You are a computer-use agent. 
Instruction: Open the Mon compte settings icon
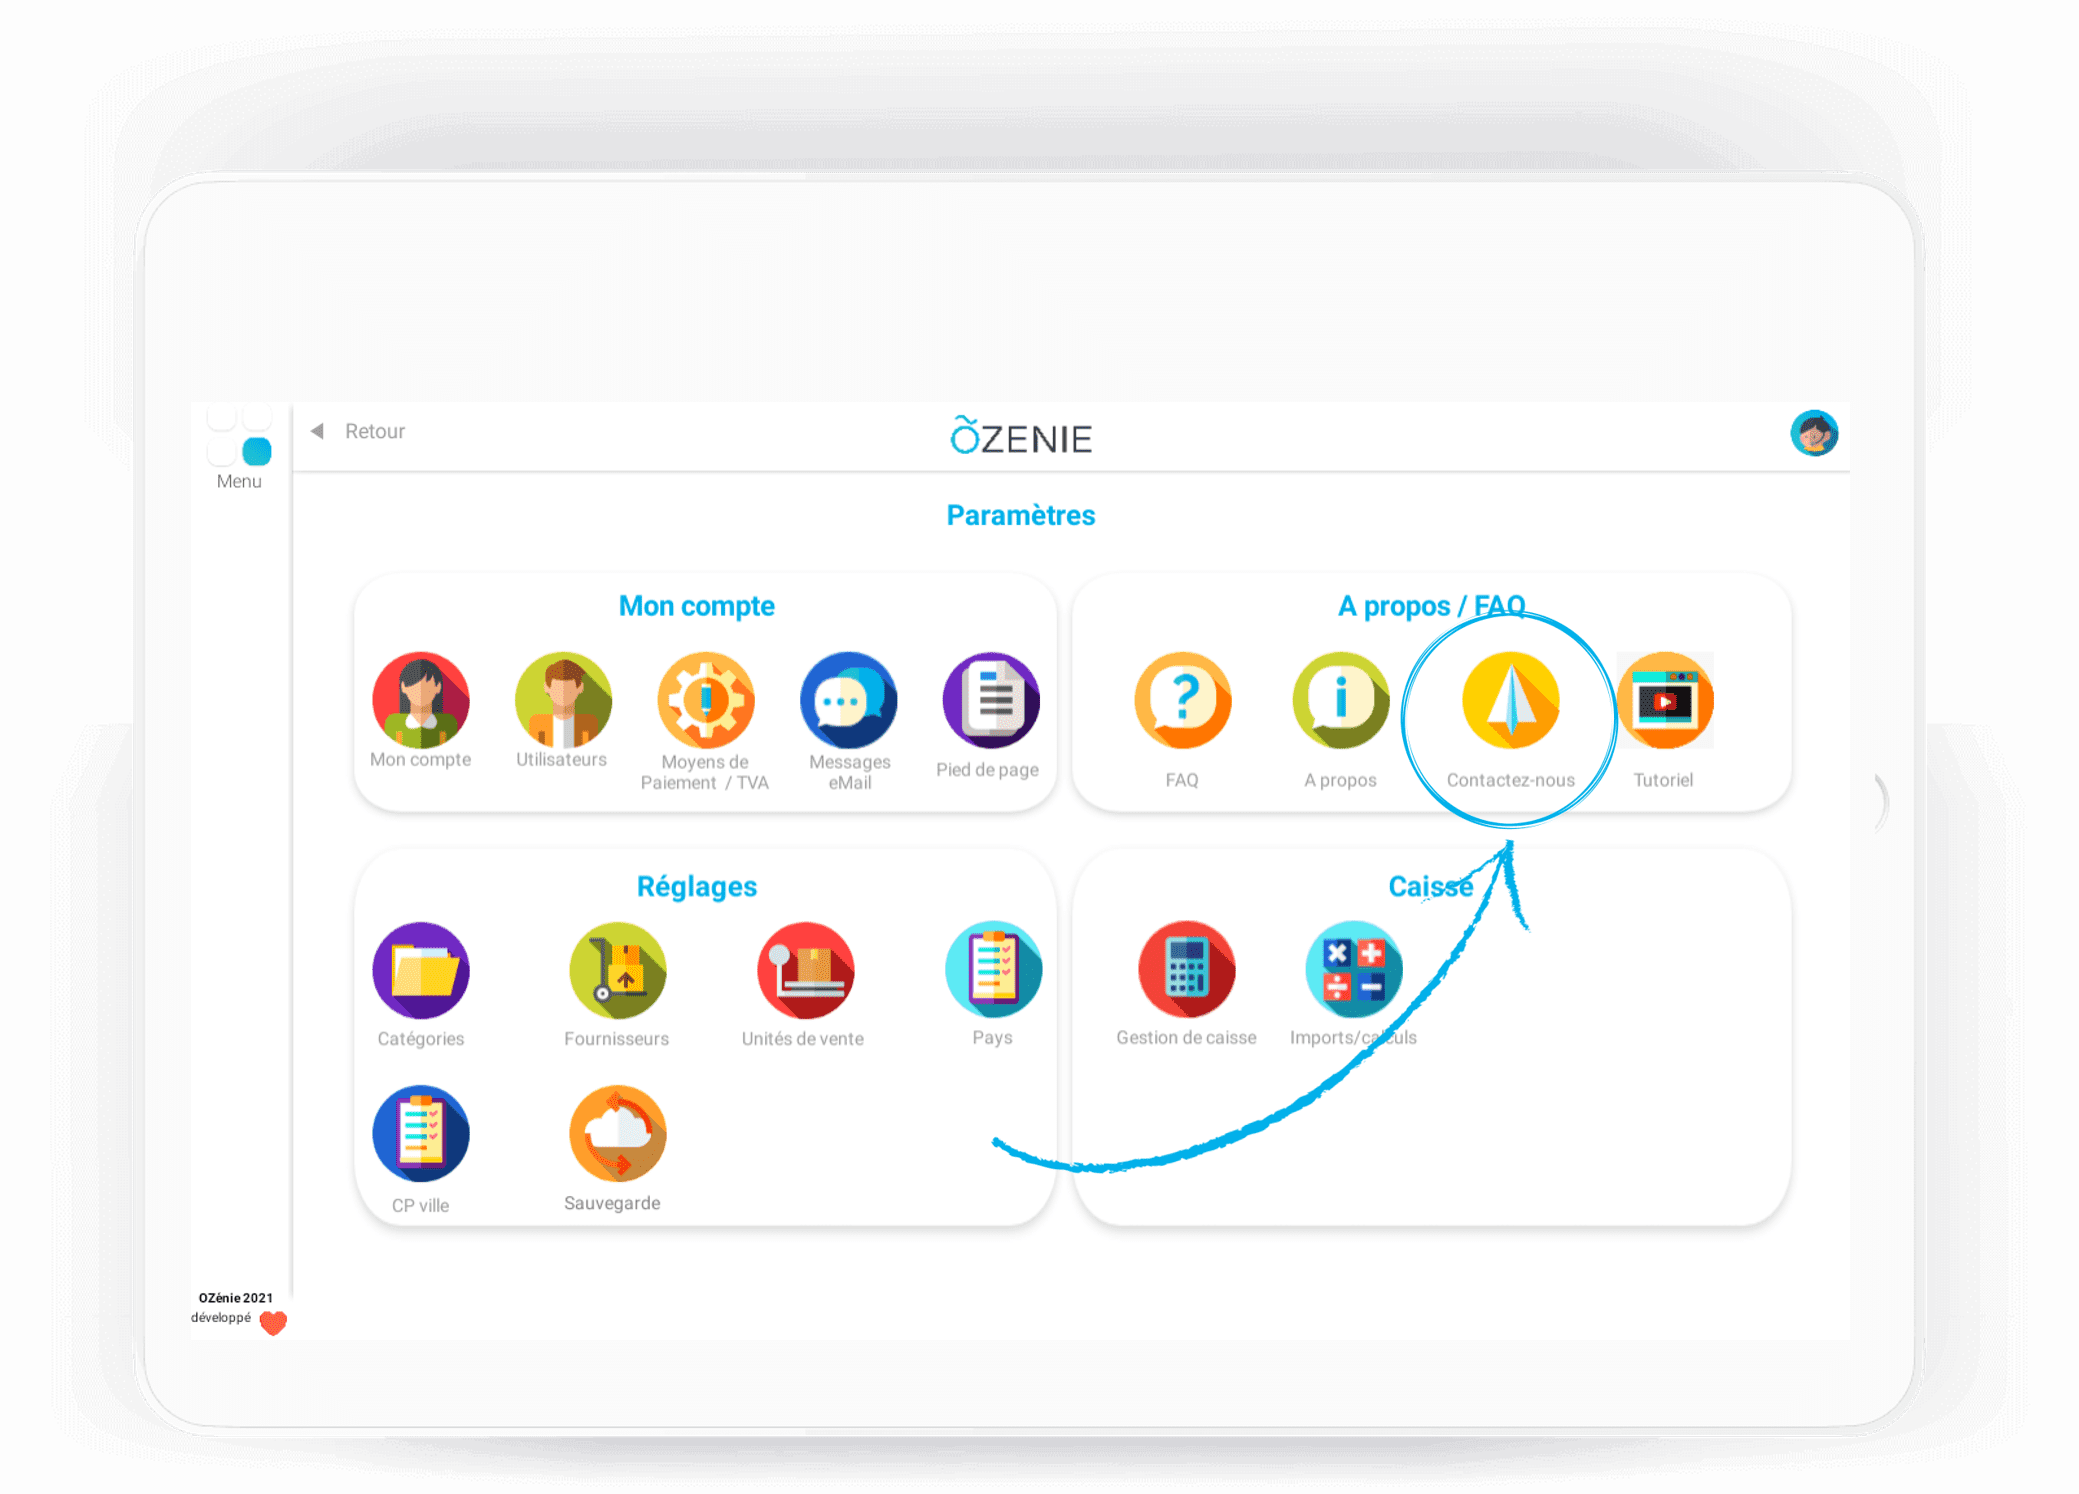pos(421,700)
